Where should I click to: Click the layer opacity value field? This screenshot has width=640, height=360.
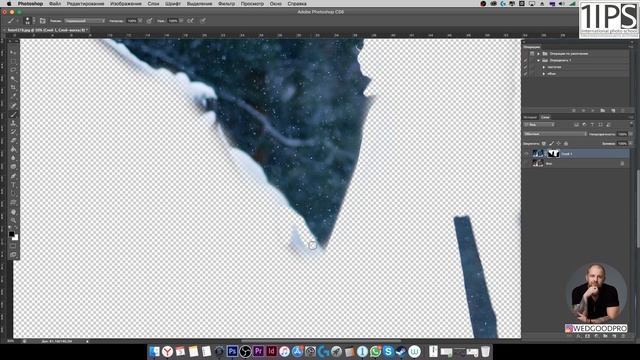click(622, 134)
